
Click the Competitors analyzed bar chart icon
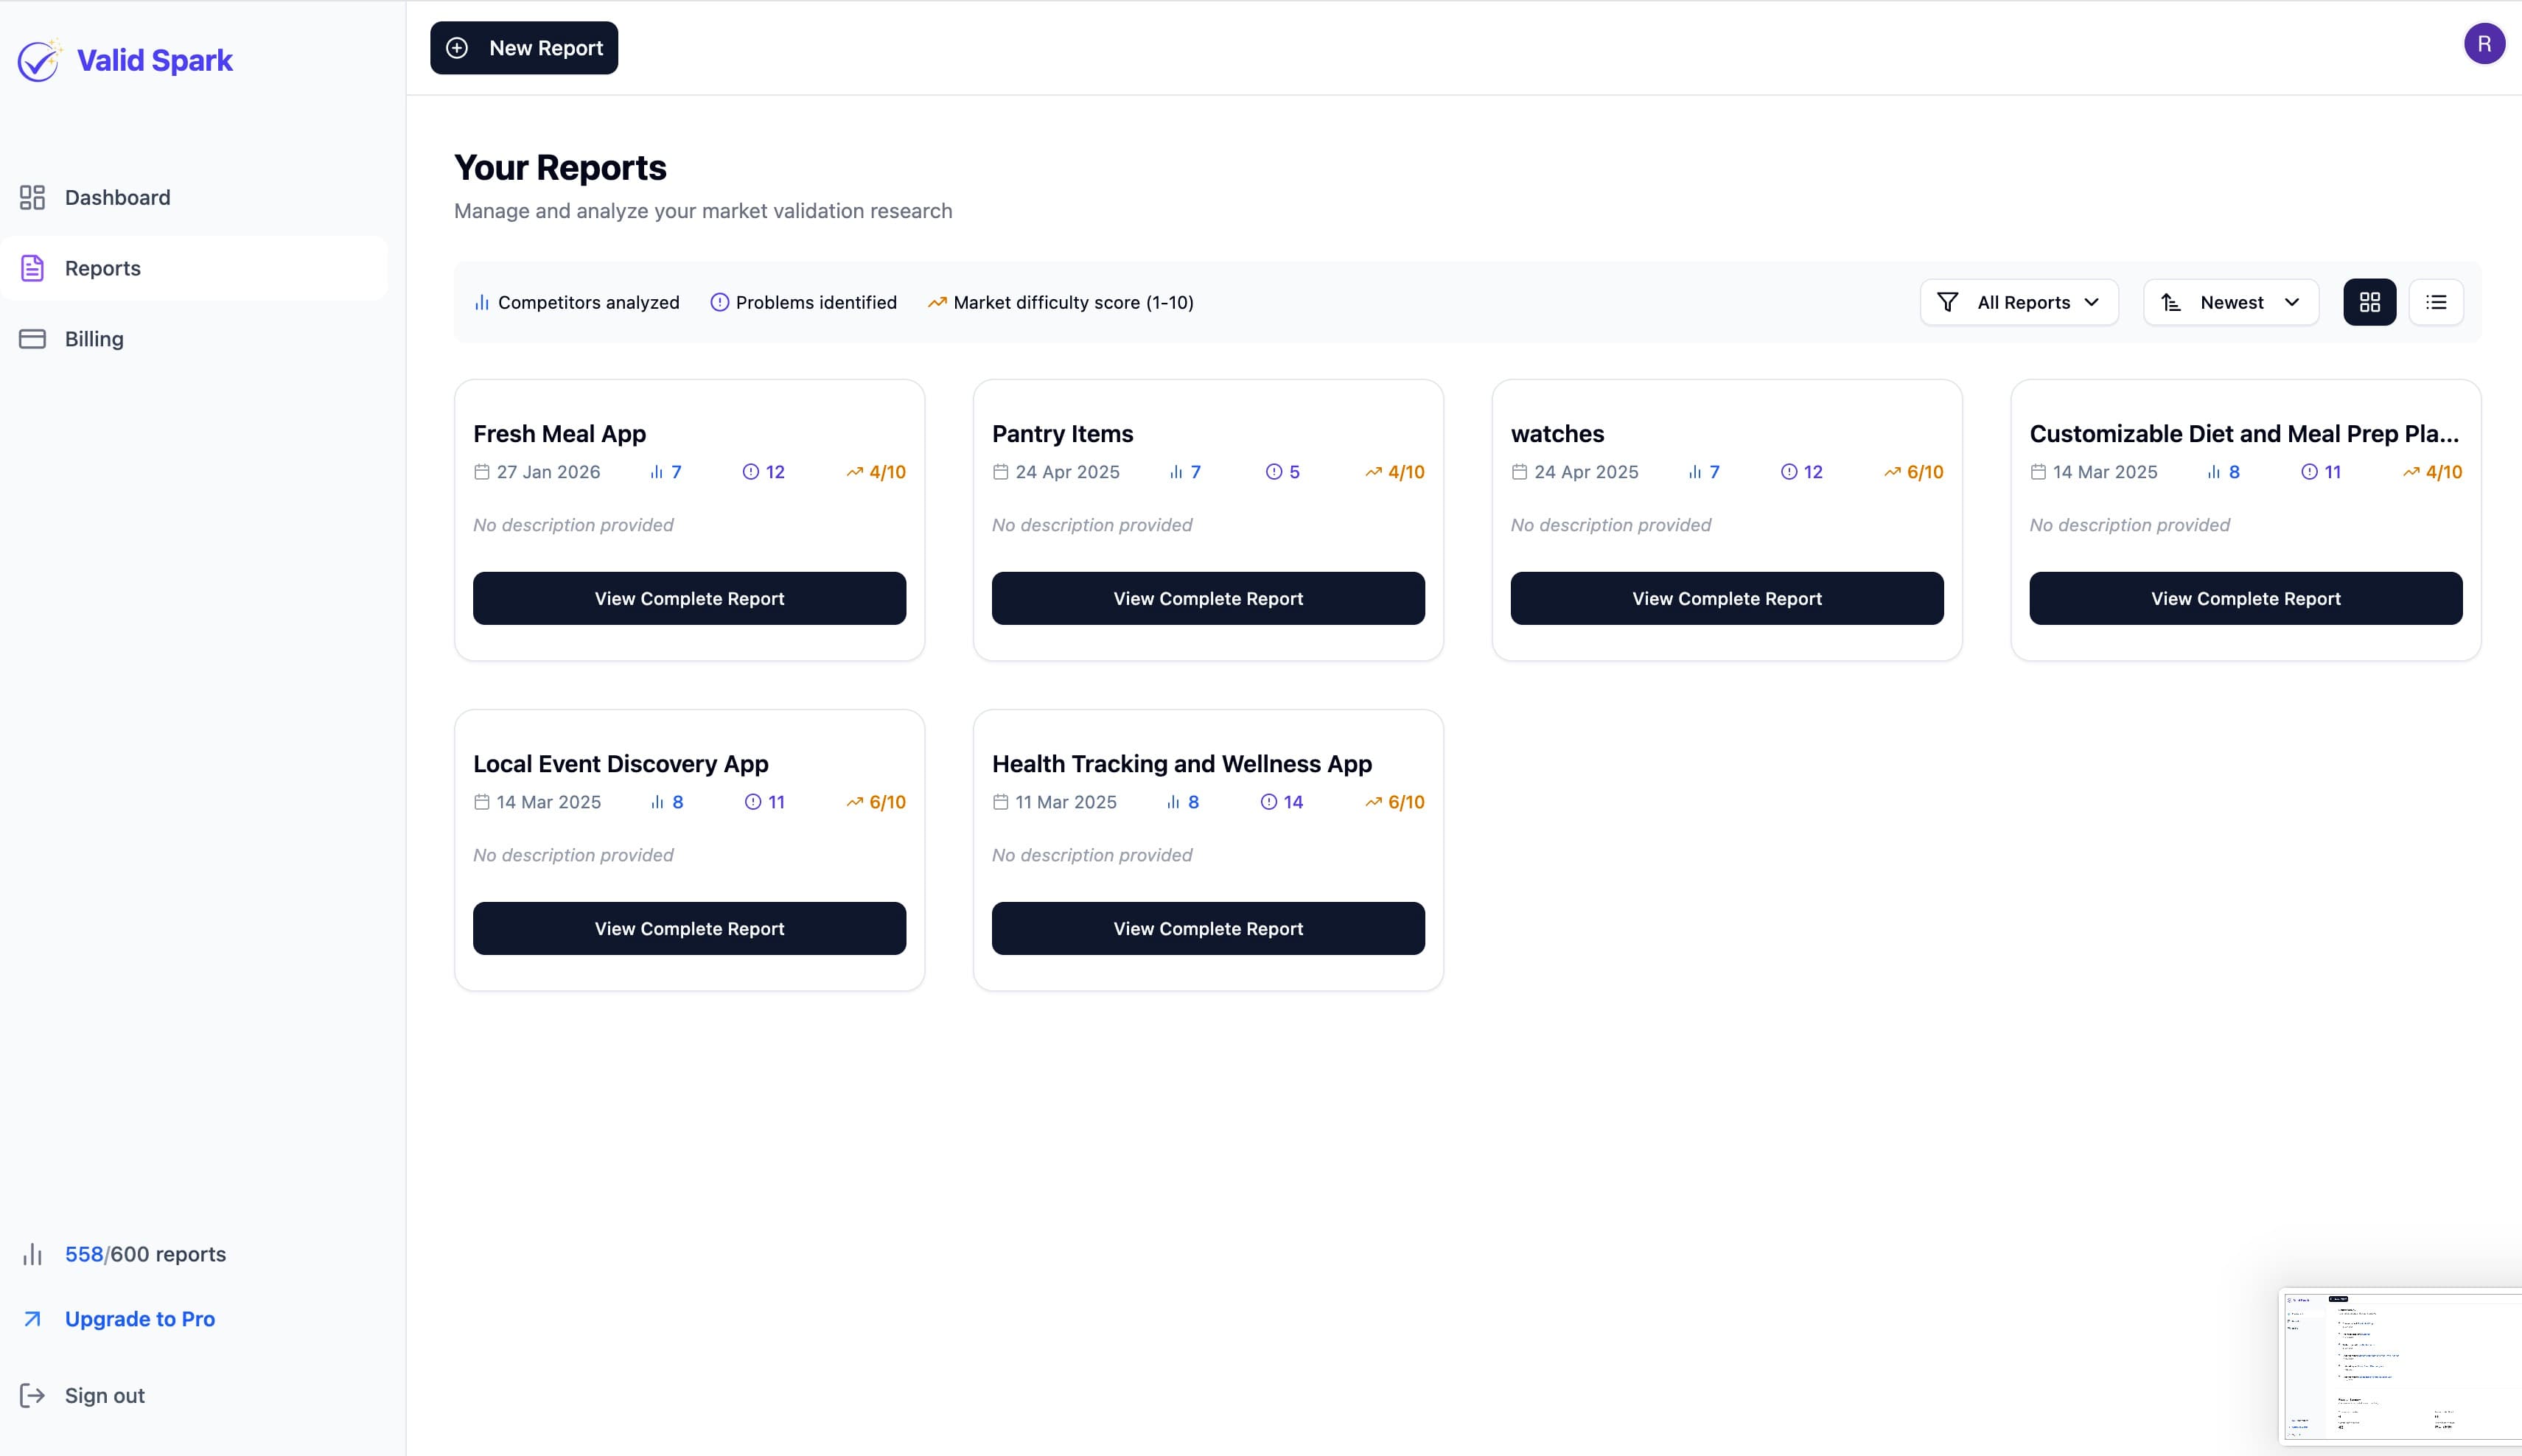tap(482, 301)
